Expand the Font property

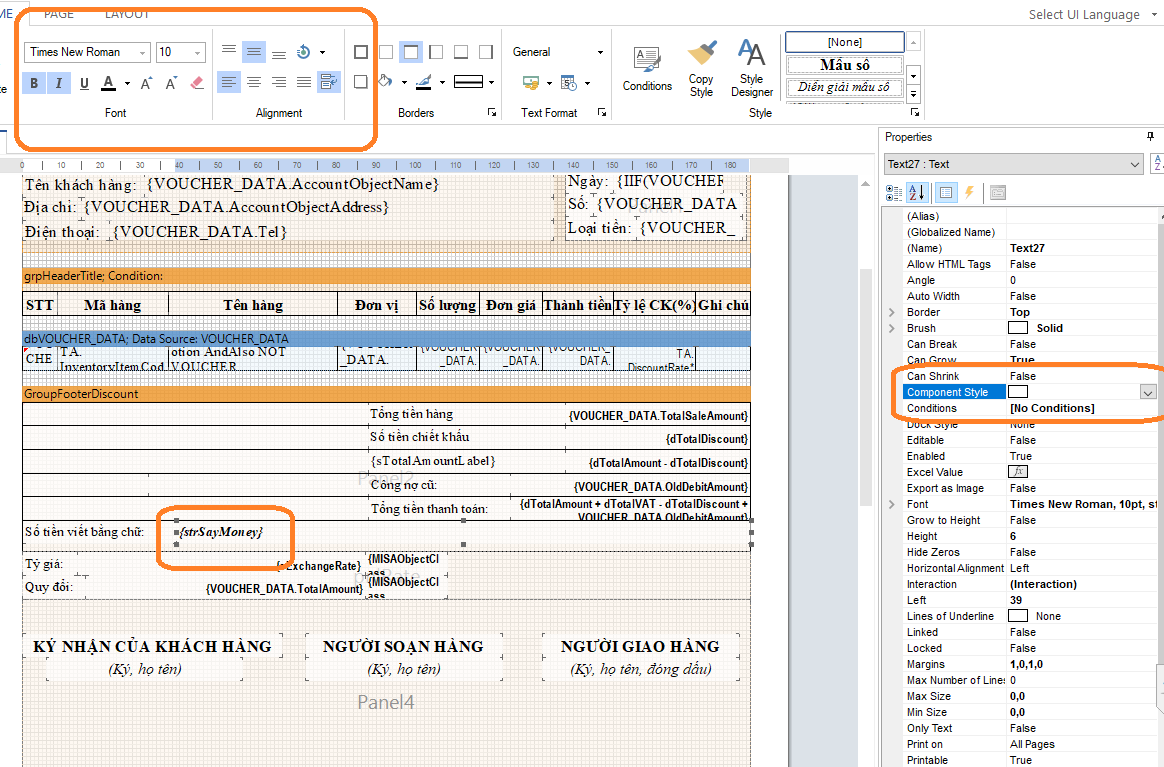(892, 504)
